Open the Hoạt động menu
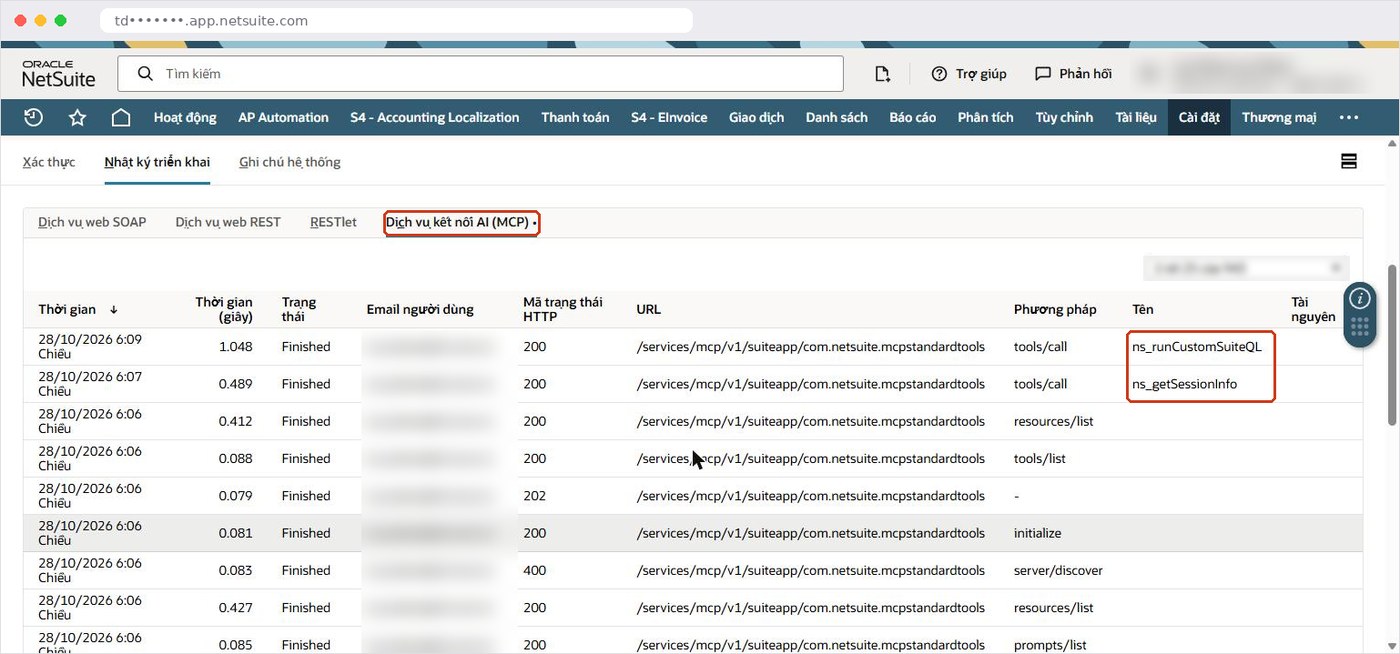The width and height of the screenshot is (1400, 654). tap(185, 117)
